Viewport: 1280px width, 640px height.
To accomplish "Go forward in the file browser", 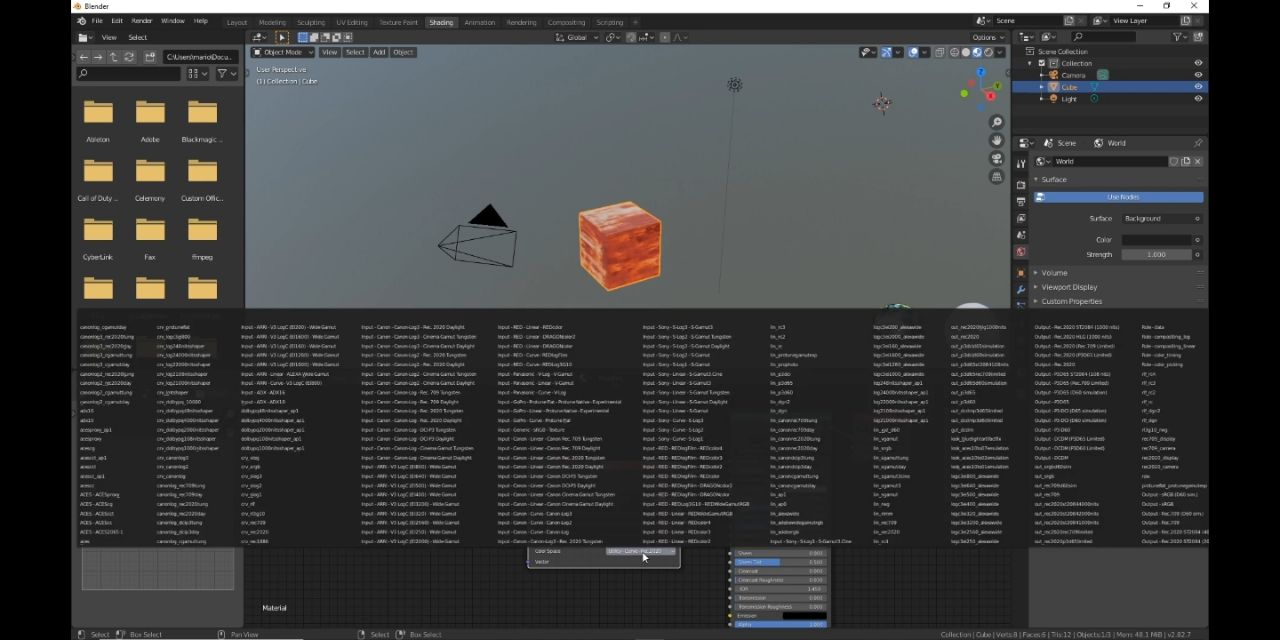I will point(99,57).
